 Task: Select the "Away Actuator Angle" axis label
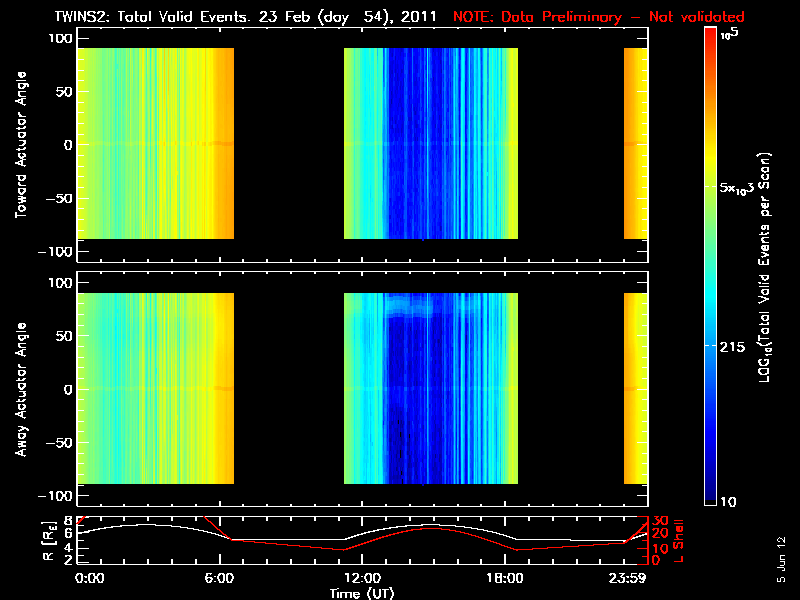pyautogui.click(x=19, y=390)
